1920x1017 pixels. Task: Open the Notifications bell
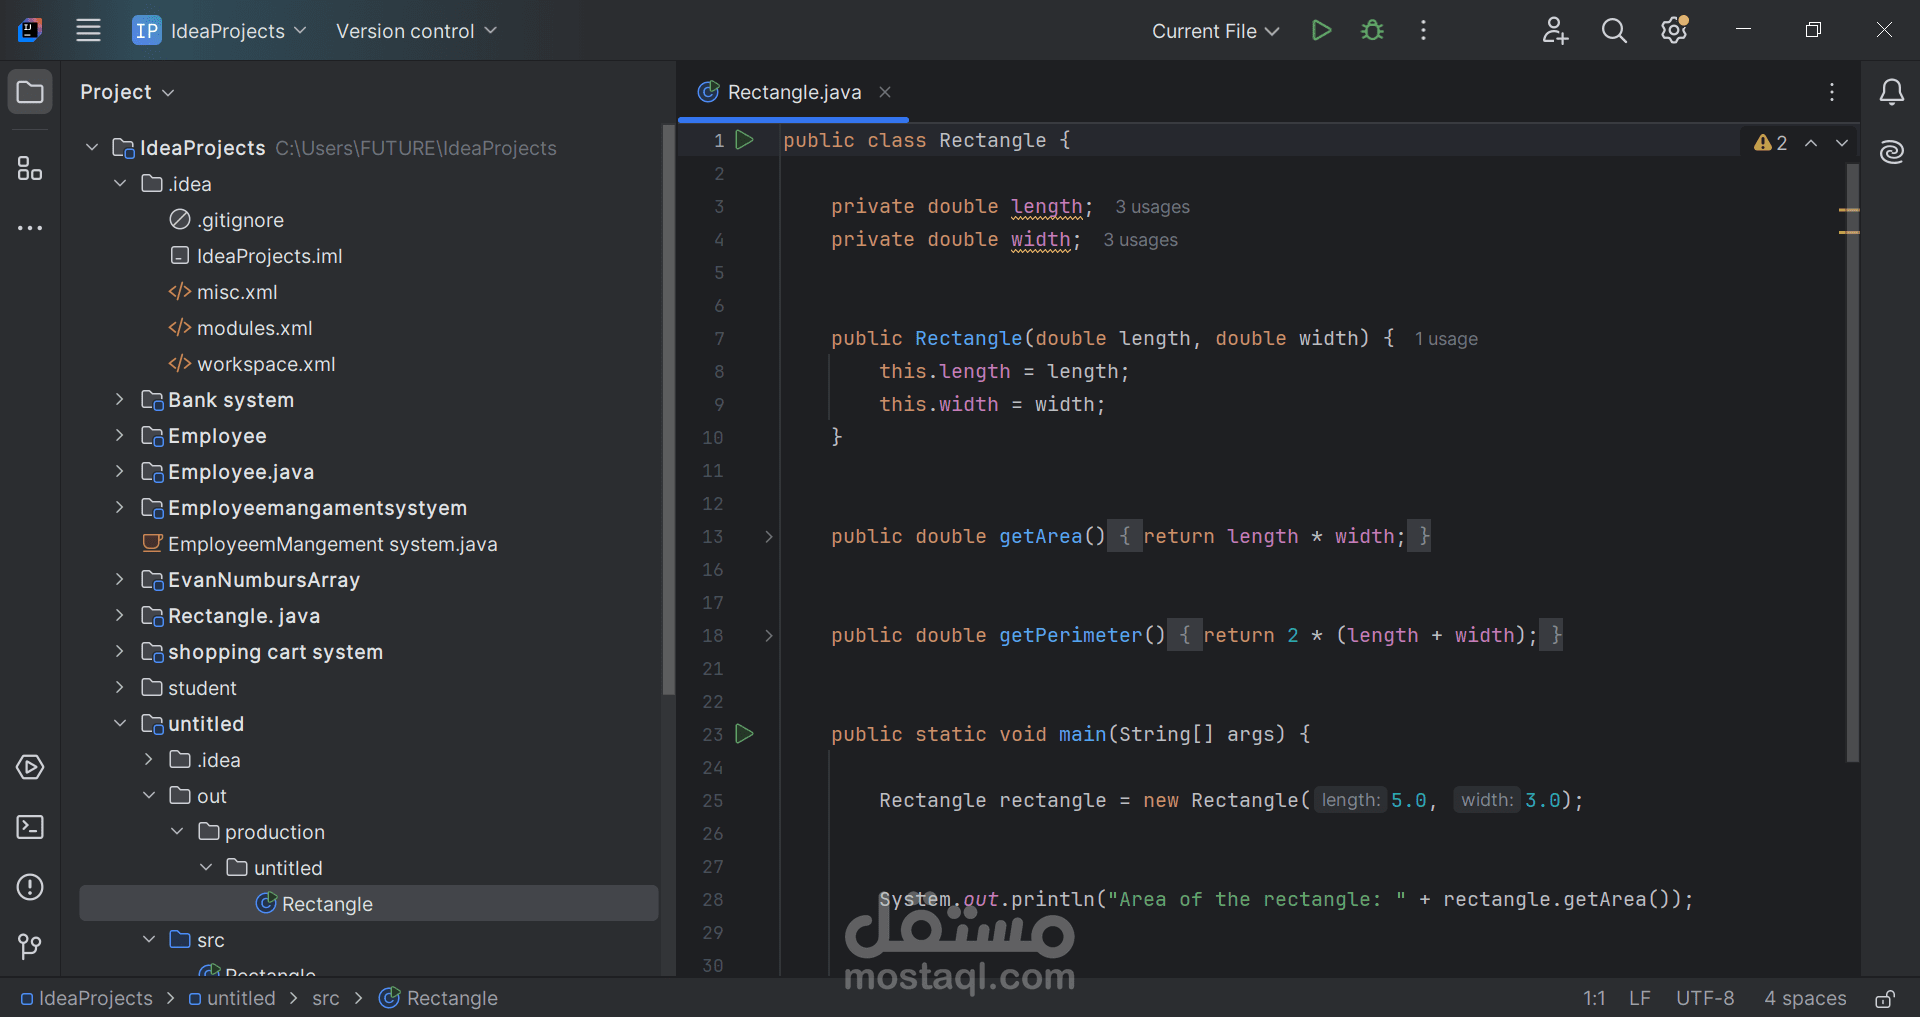tap(1891, 92)
